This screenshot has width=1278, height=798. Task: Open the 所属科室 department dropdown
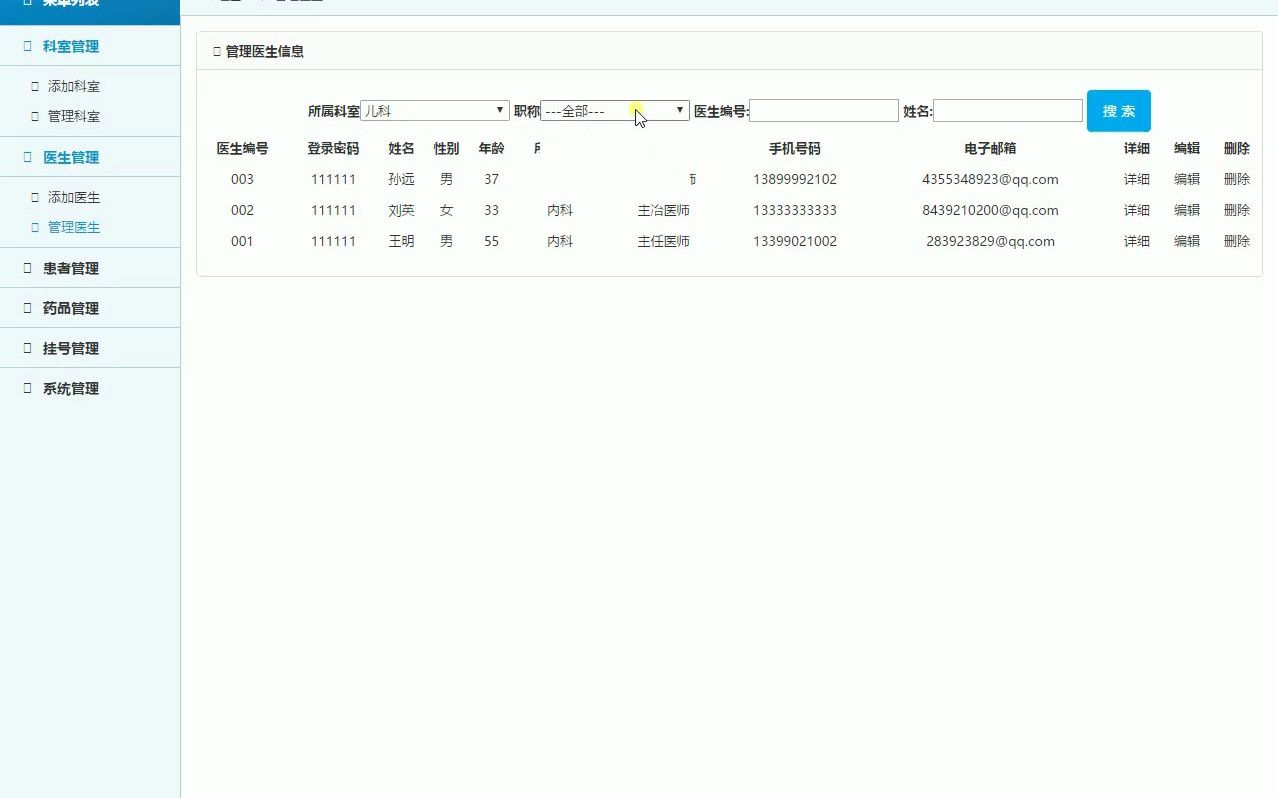coord(435,110)
